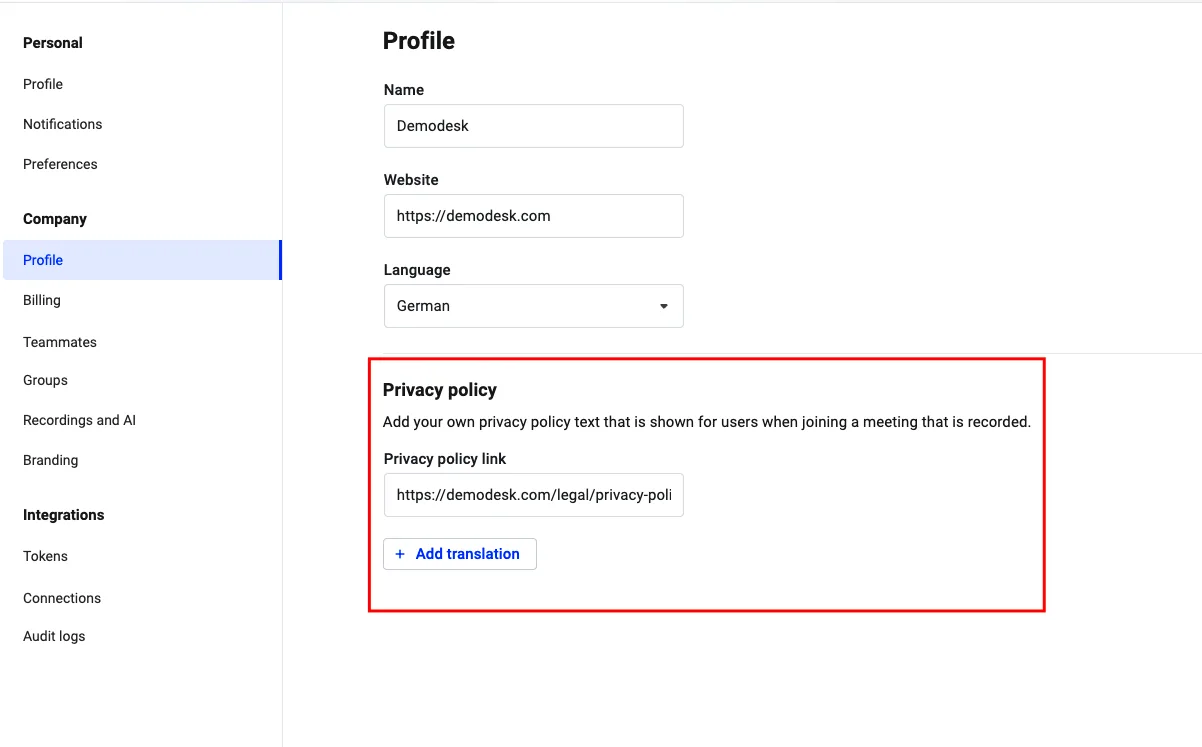This screenshot has width=1202, height=747.
Task: Click the Website field label
Action: point(411,180)
